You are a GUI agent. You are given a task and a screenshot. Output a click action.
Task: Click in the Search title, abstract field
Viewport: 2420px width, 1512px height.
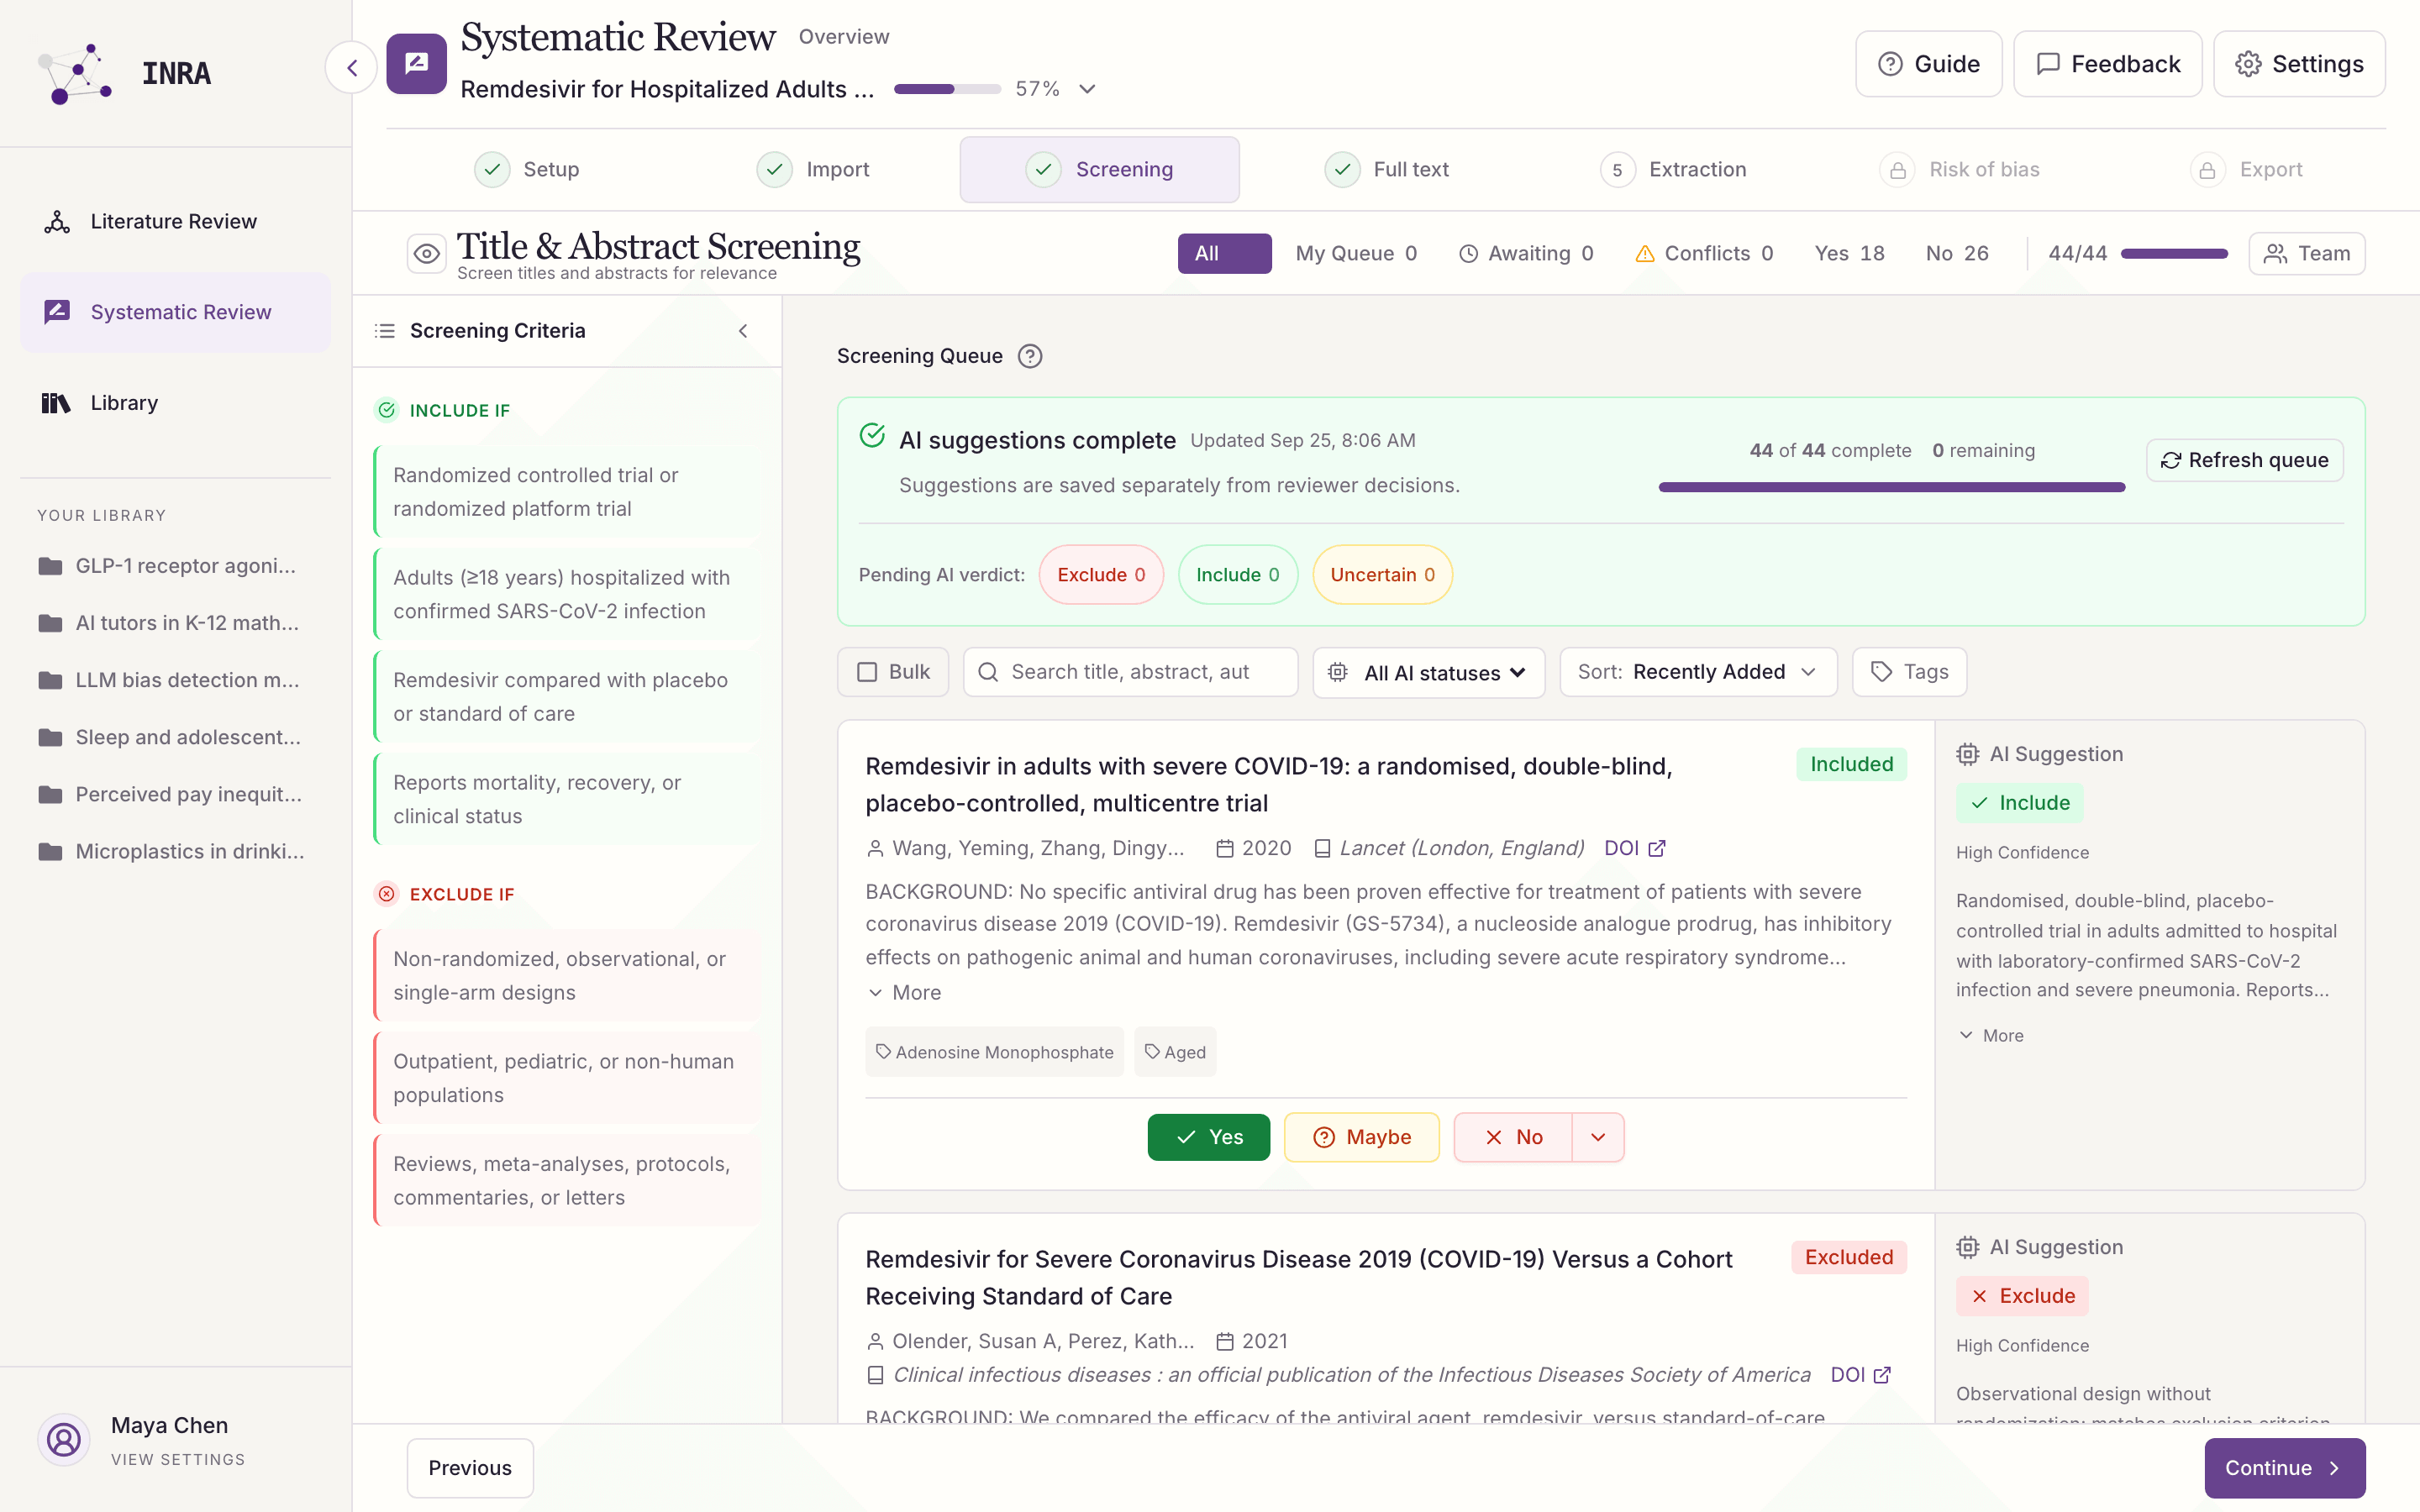(x=1130, y=672)
